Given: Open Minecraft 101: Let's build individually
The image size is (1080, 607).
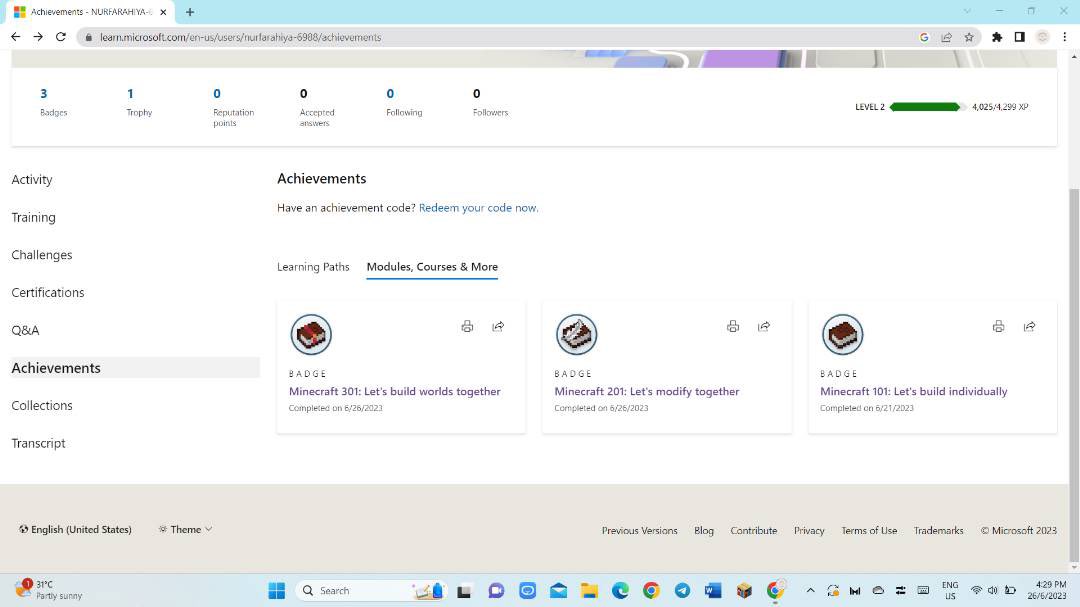Looking at the screenshot, I should click(x=913, y=391).
